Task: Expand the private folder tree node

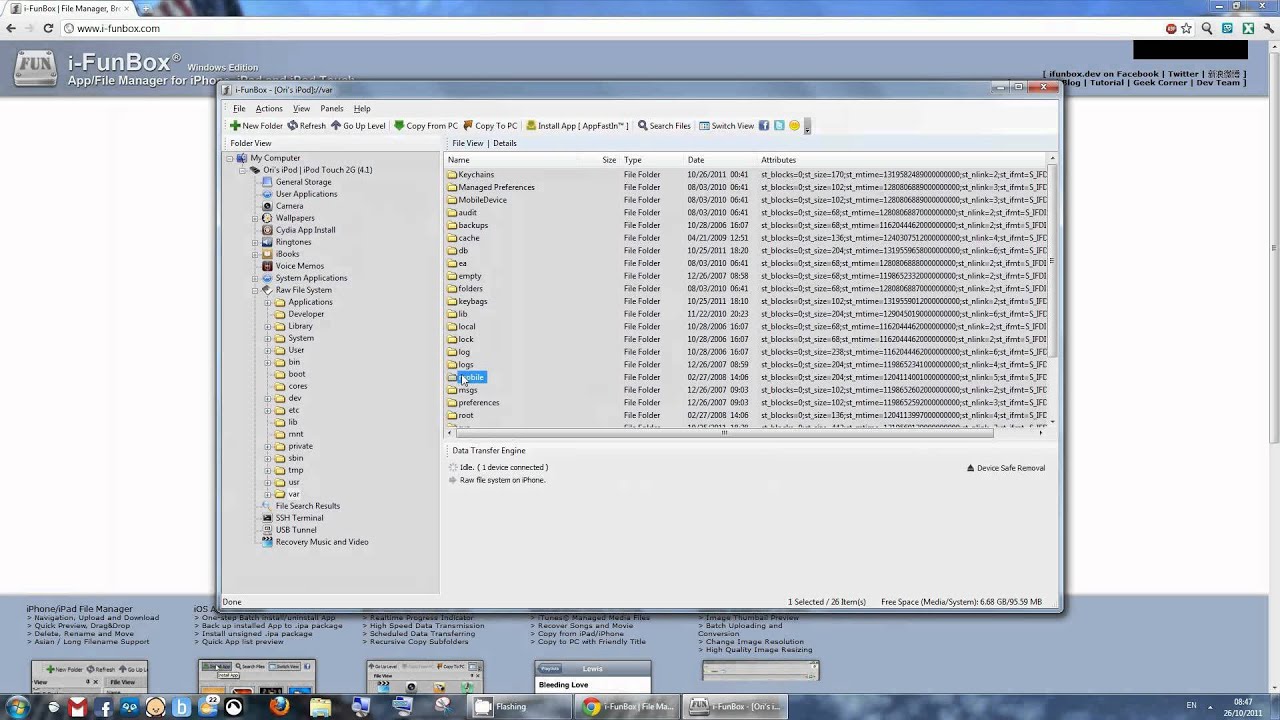Action: click(267, 446)
